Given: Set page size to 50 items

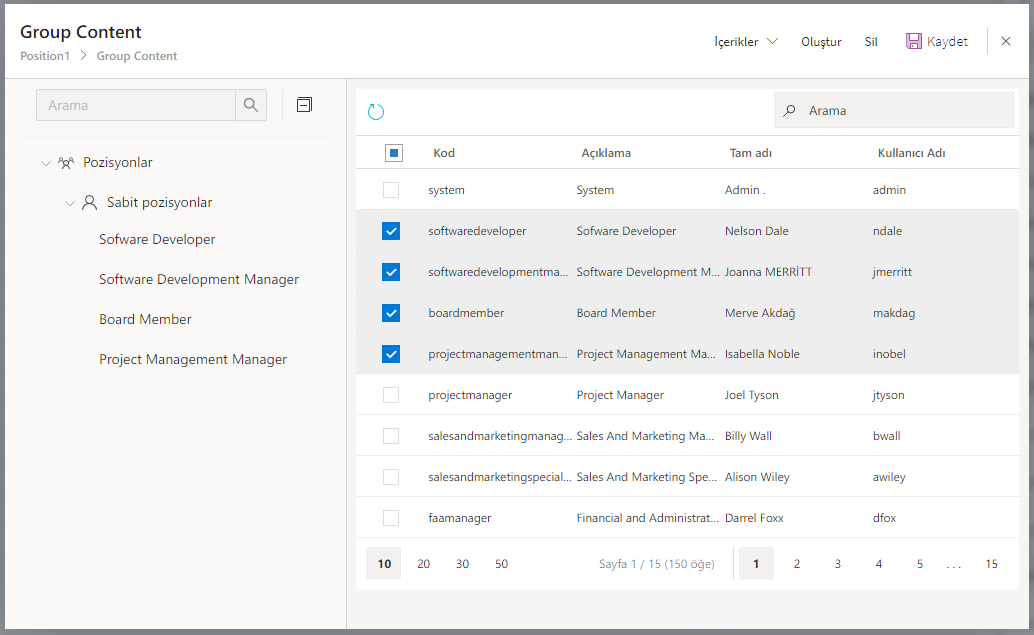Looking at the screenshot, I should coord(501,564).
